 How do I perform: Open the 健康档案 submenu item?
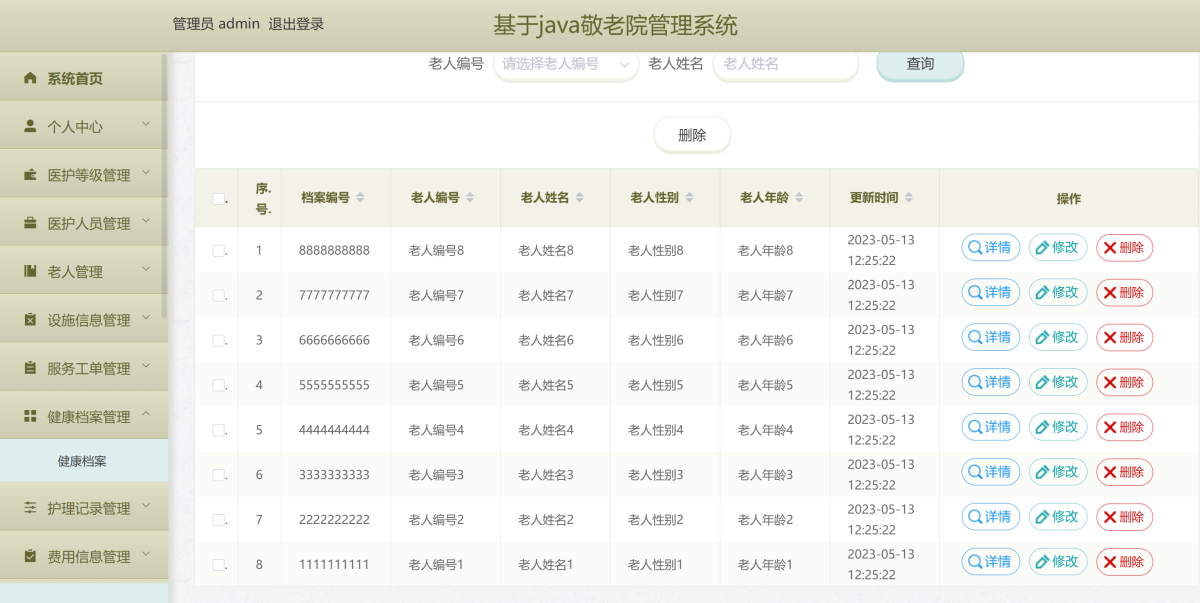pyautogui.click(x=82, y=462)
